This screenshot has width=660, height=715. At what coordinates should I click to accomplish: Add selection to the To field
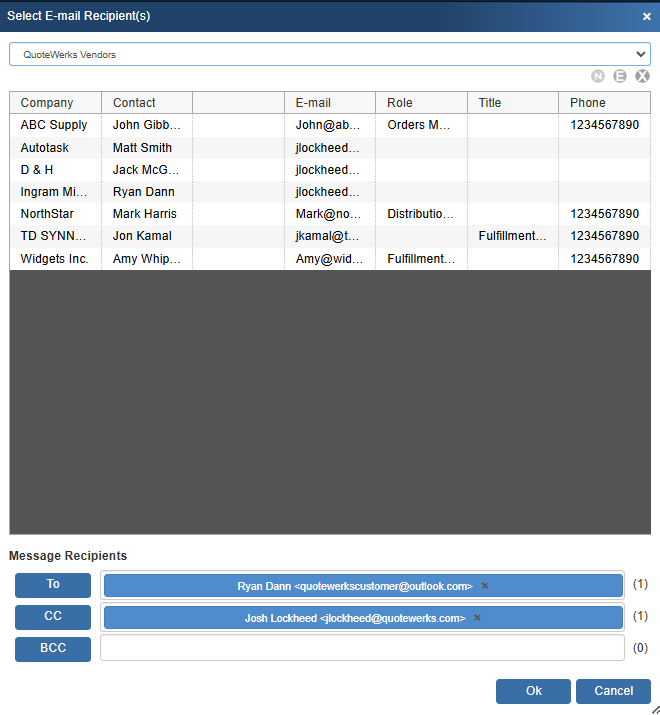click(53, 585)
